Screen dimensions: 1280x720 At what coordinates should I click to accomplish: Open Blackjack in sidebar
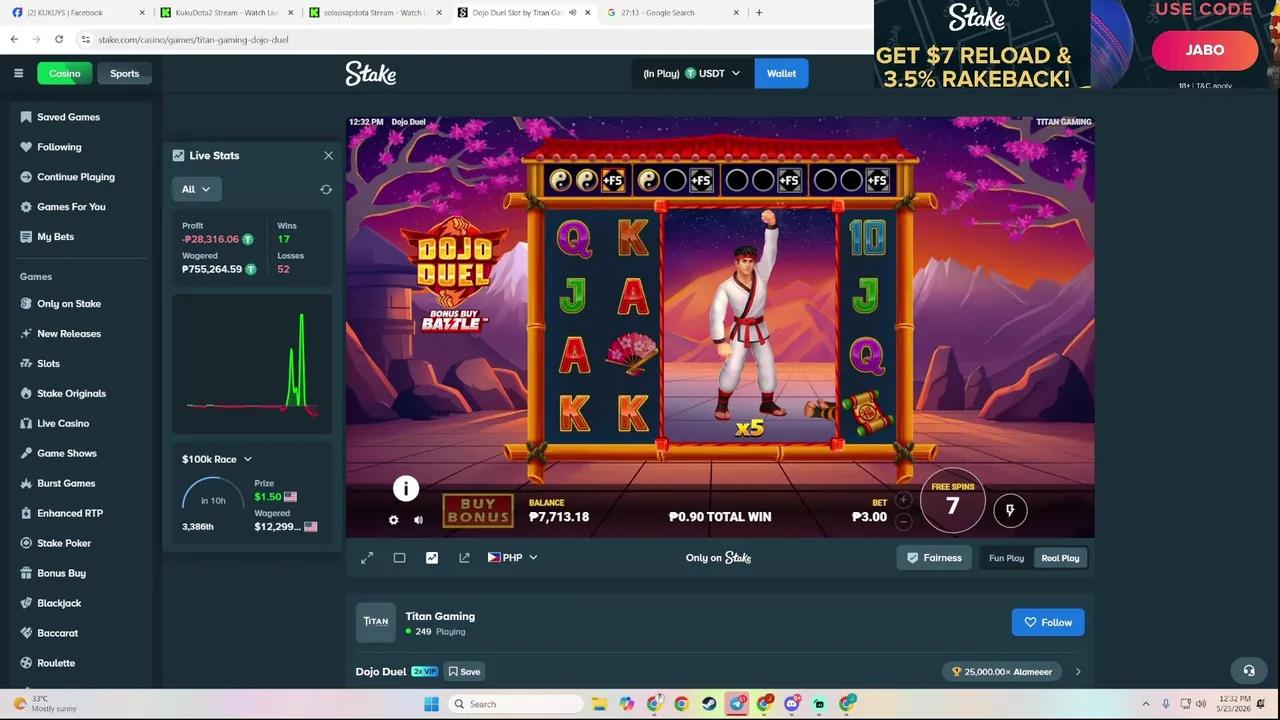tap(59, 603)
